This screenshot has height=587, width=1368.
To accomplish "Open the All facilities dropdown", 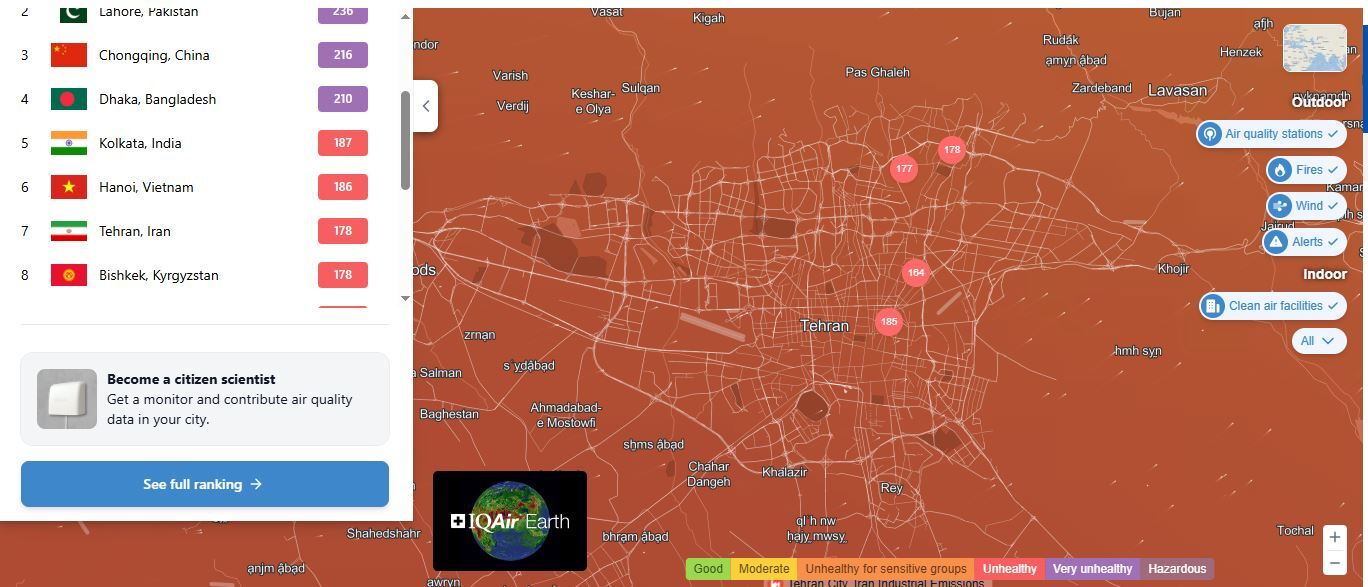I will click(1318, 341).
